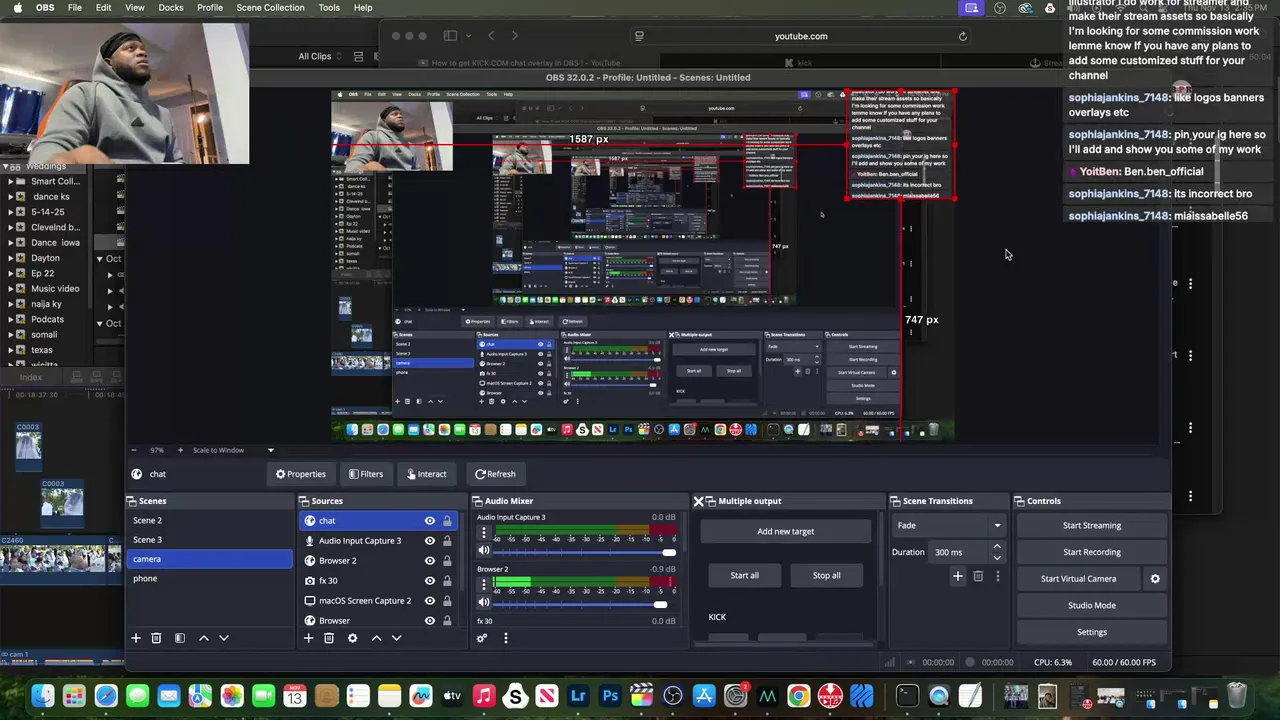Open source properties gear in Sources panel

(352, 638)
